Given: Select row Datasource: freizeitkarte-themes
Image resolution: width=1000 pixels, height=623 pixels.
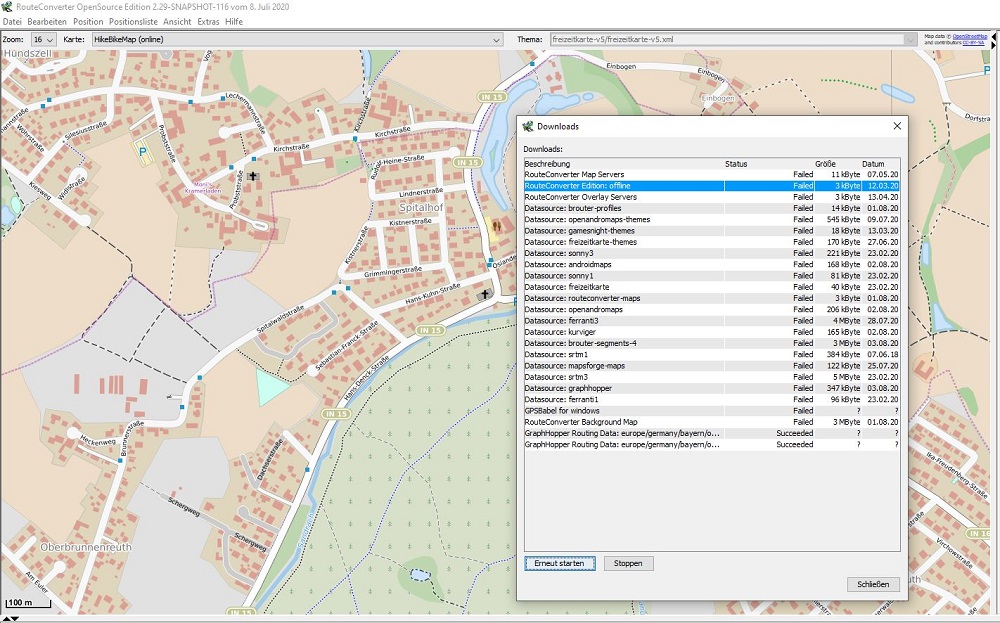Looking at the screenshot, I should [712, 242].
